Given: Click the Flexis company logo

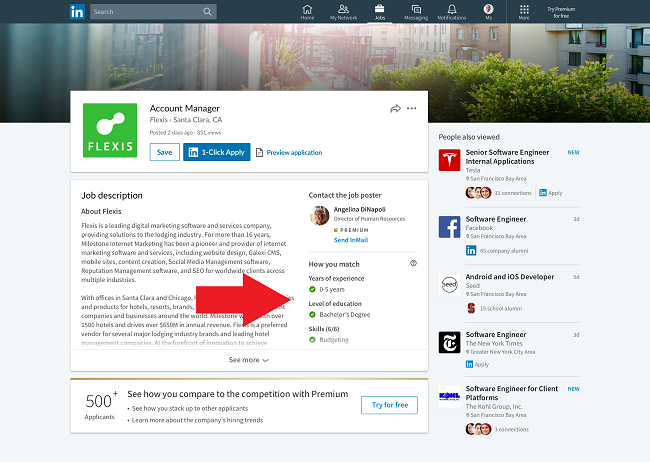Looking at the screenshot, I should click(x=110, y=130).
